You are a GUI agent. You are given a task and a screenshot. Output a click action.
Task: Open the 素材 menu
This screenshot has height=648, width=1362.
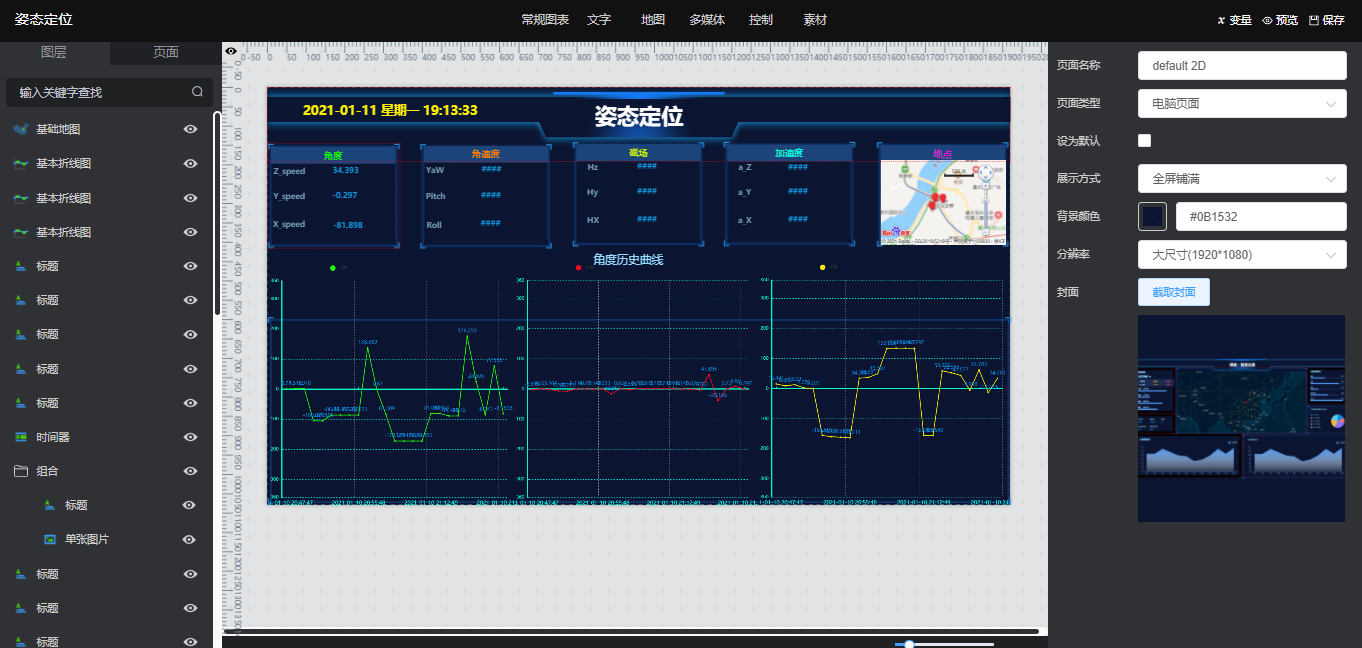click(x=815, y=20)
